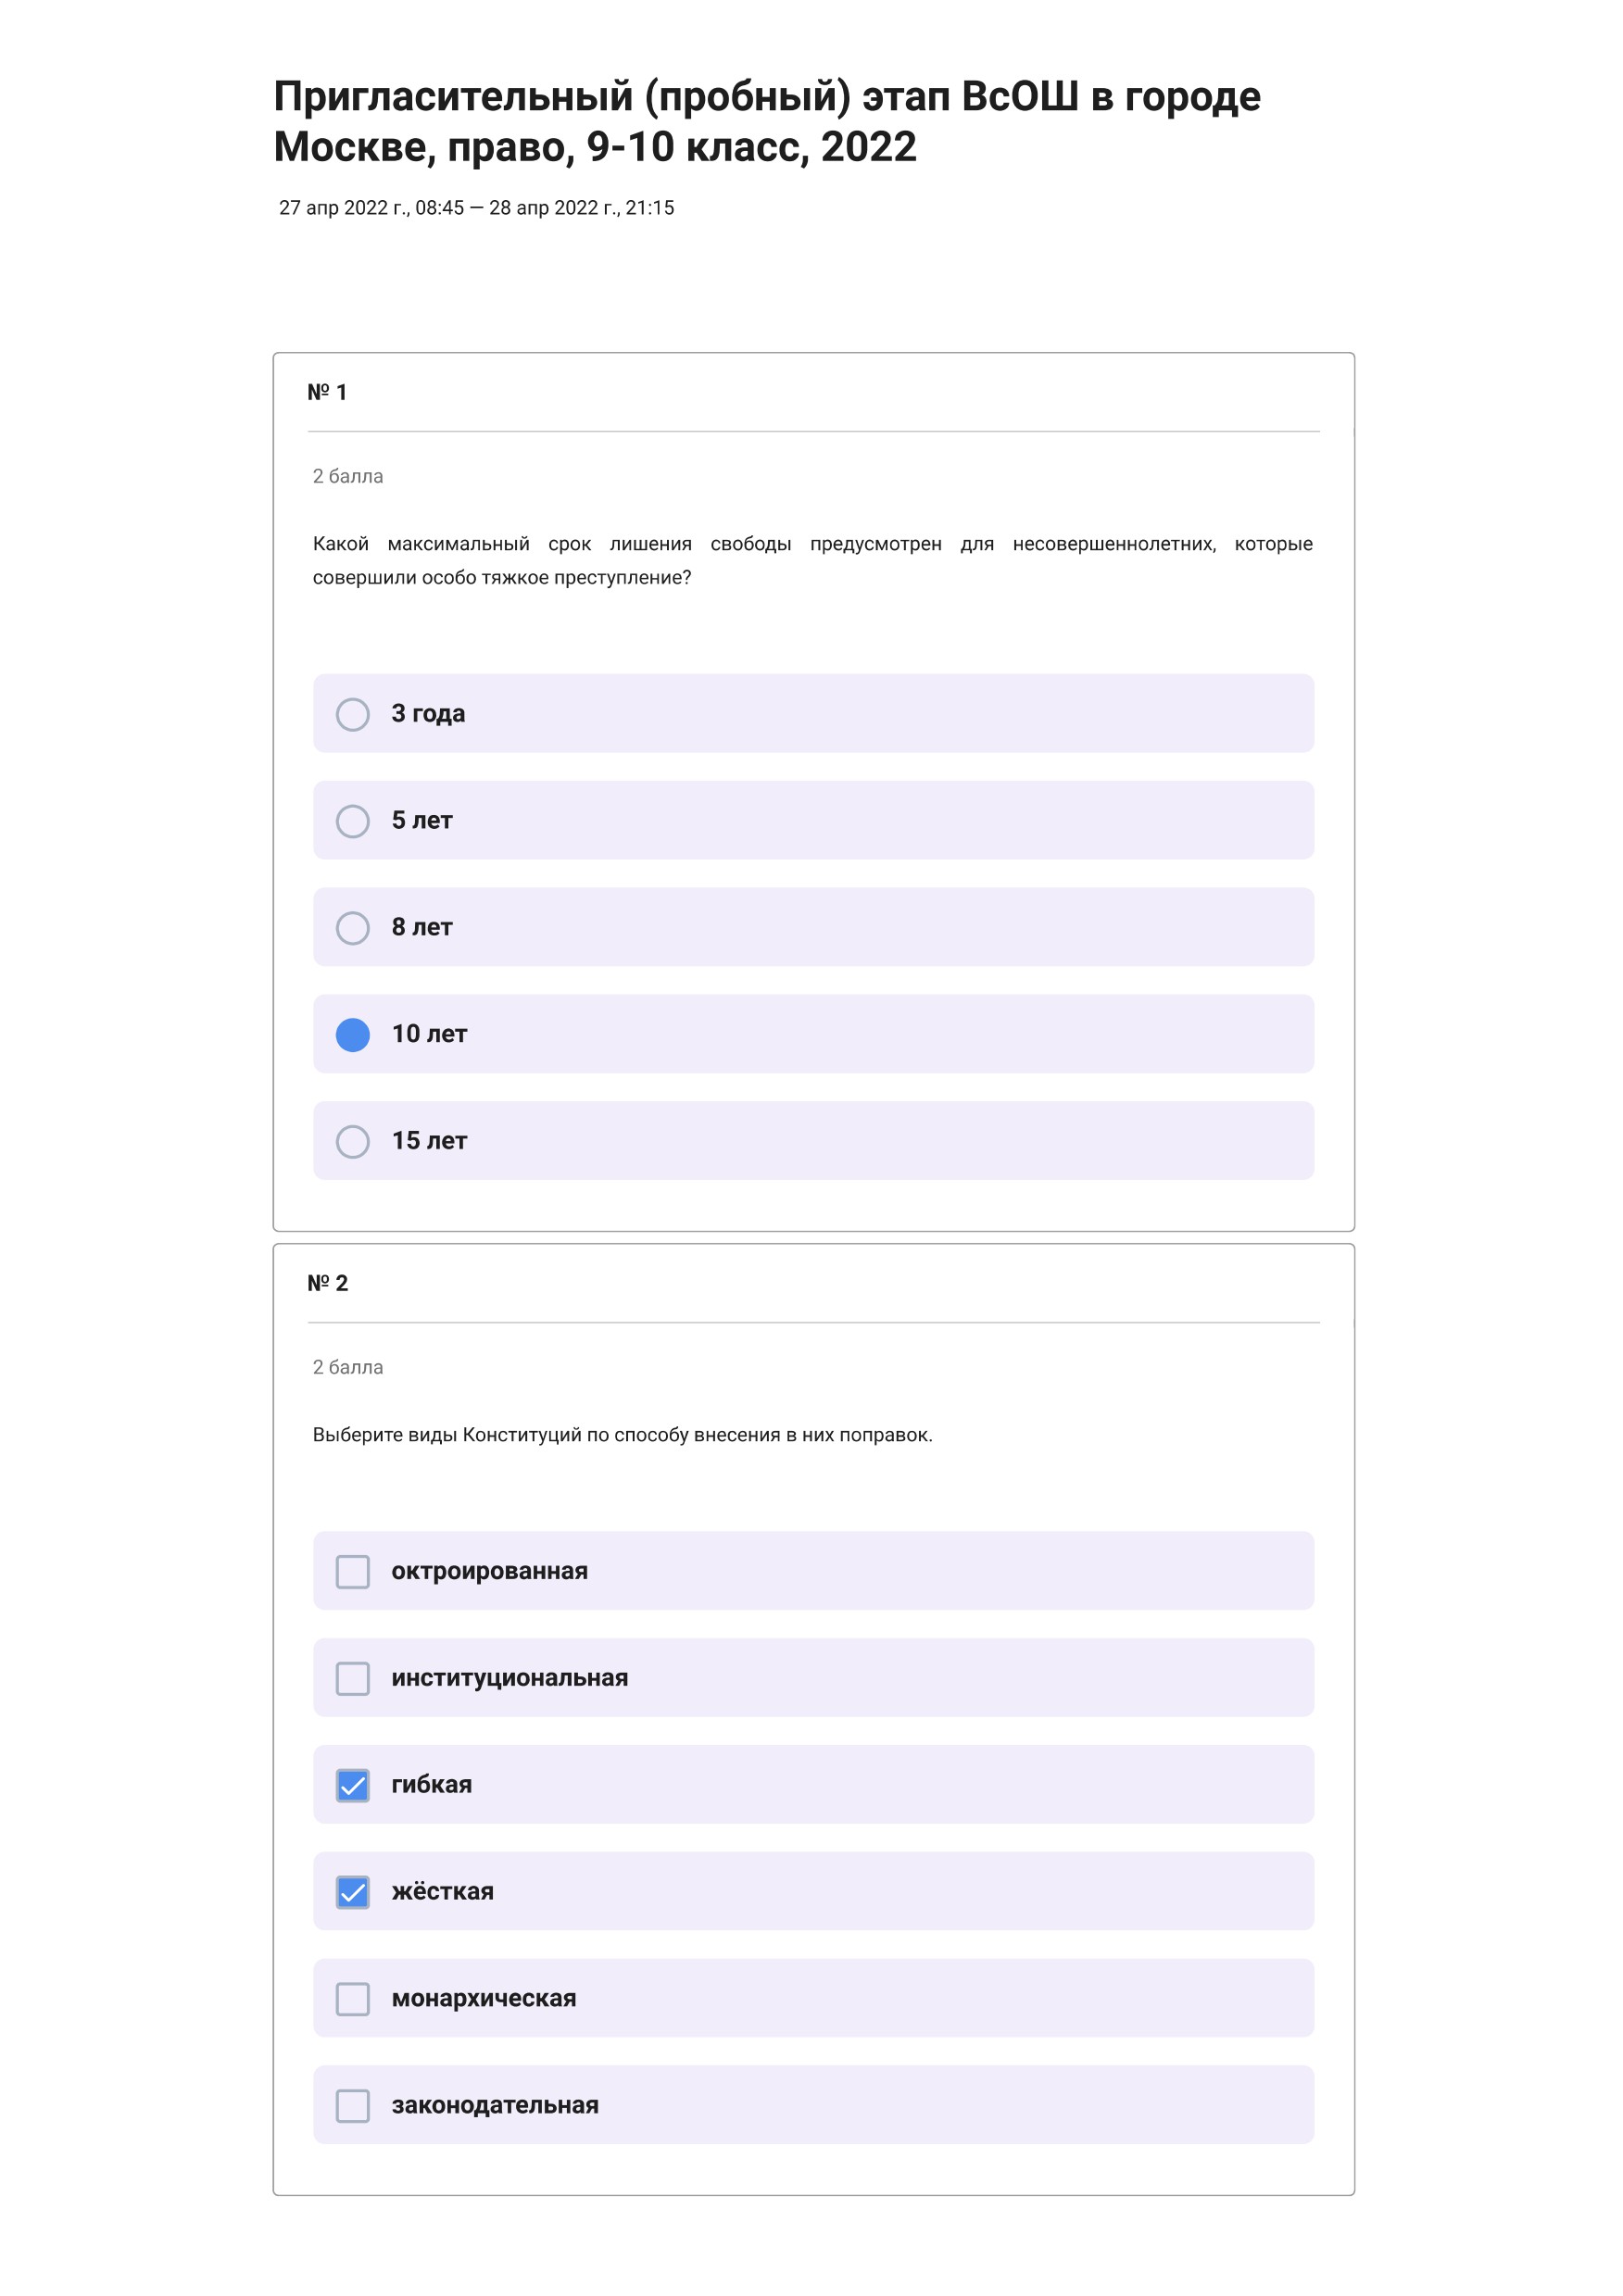Uncheck the 'гибкая' checkbox
This screenshot has width=1623, height=2296.
coord(352,1785)
